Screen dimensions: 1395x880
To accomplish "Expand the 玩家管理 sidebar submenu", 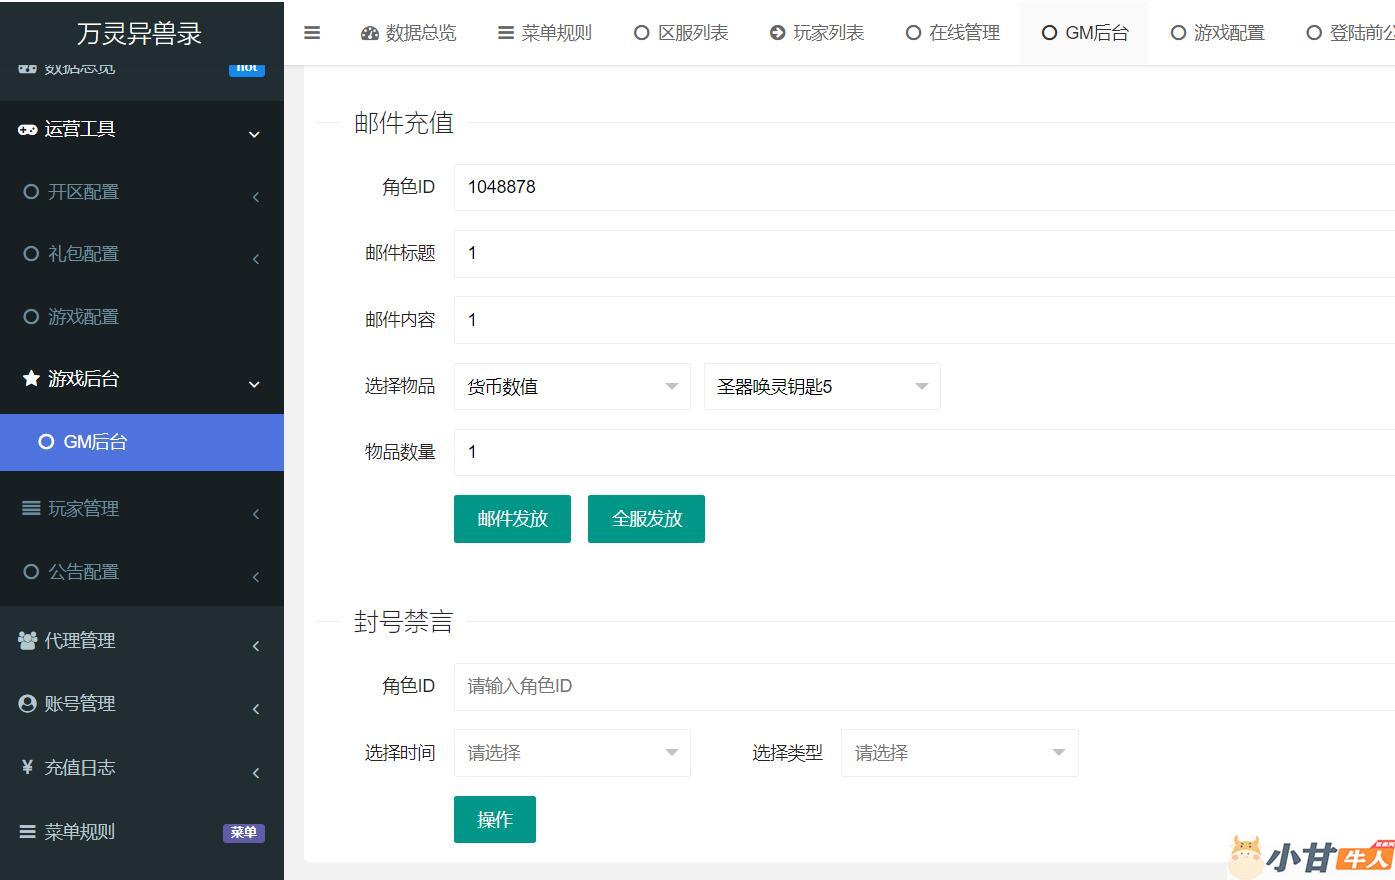I will (x=140, y=509).
